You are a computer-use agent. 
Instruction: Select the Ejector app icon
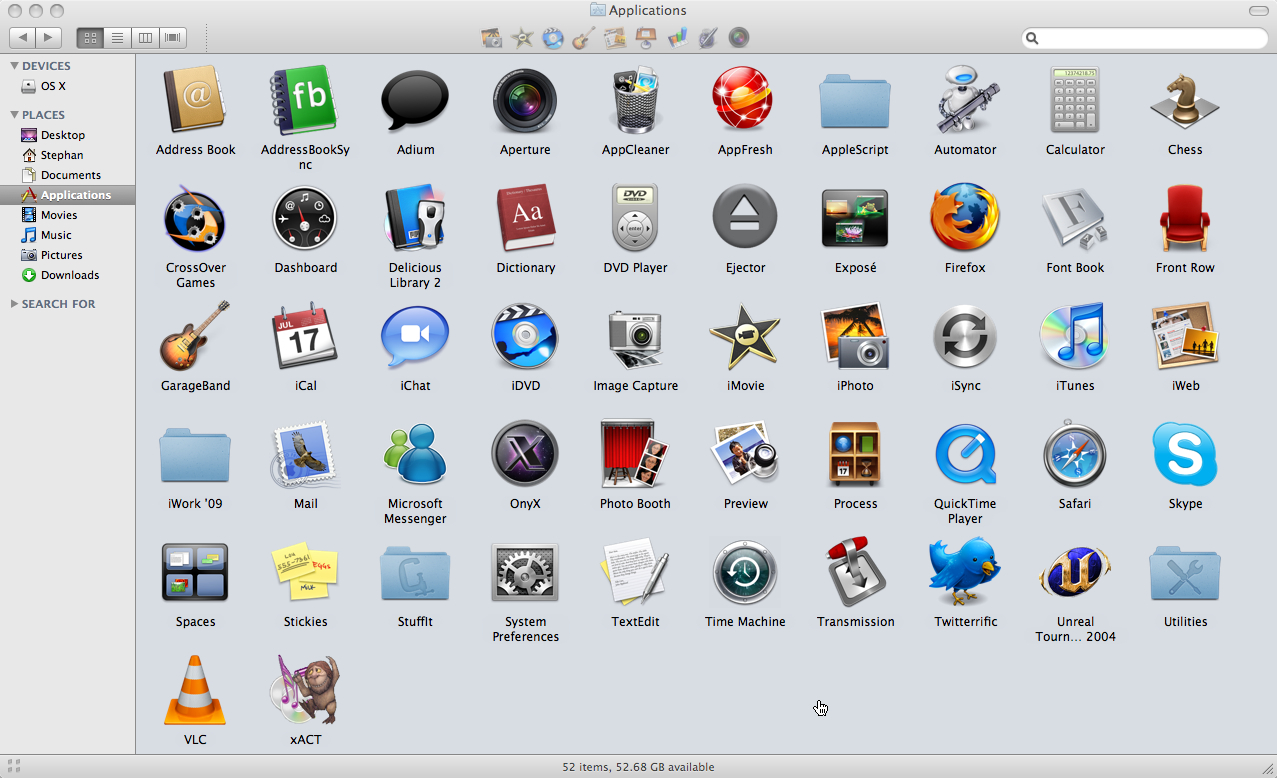click(745, 218)
